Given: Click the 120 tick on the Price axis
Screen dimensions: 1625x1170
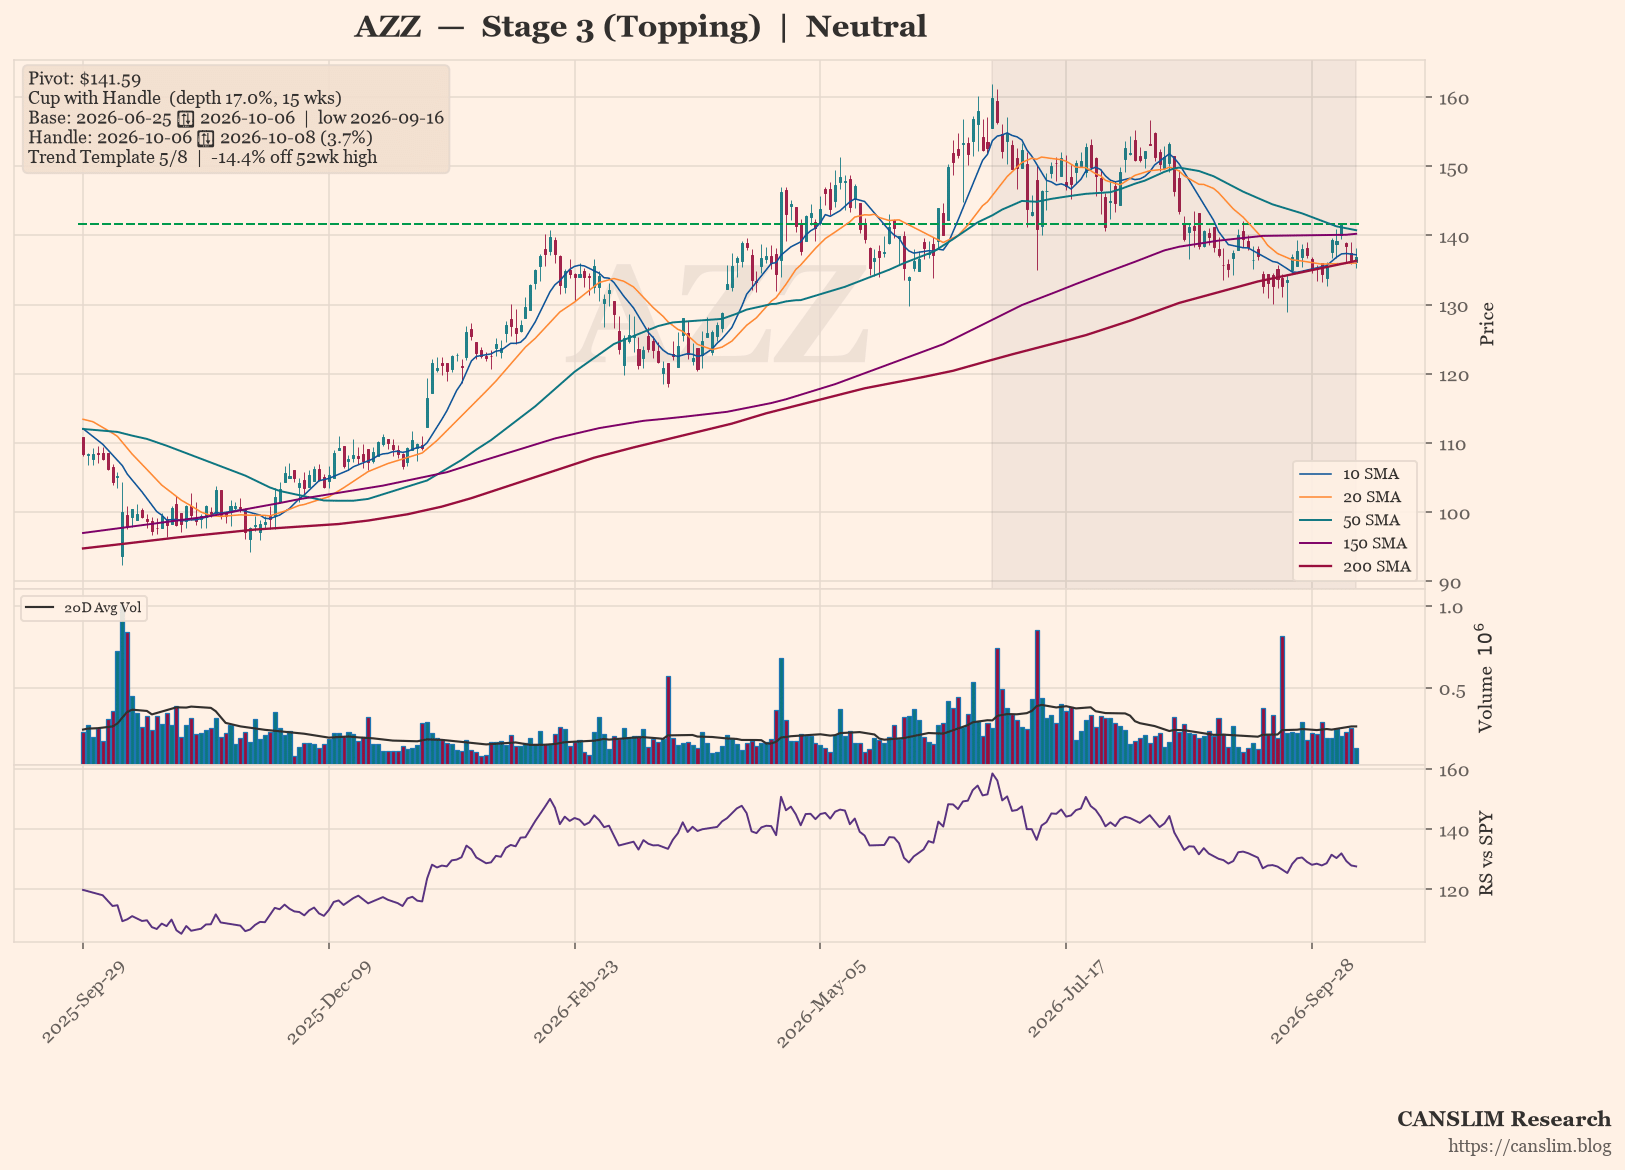Looking at the screenshot, I should [1454, 375].
